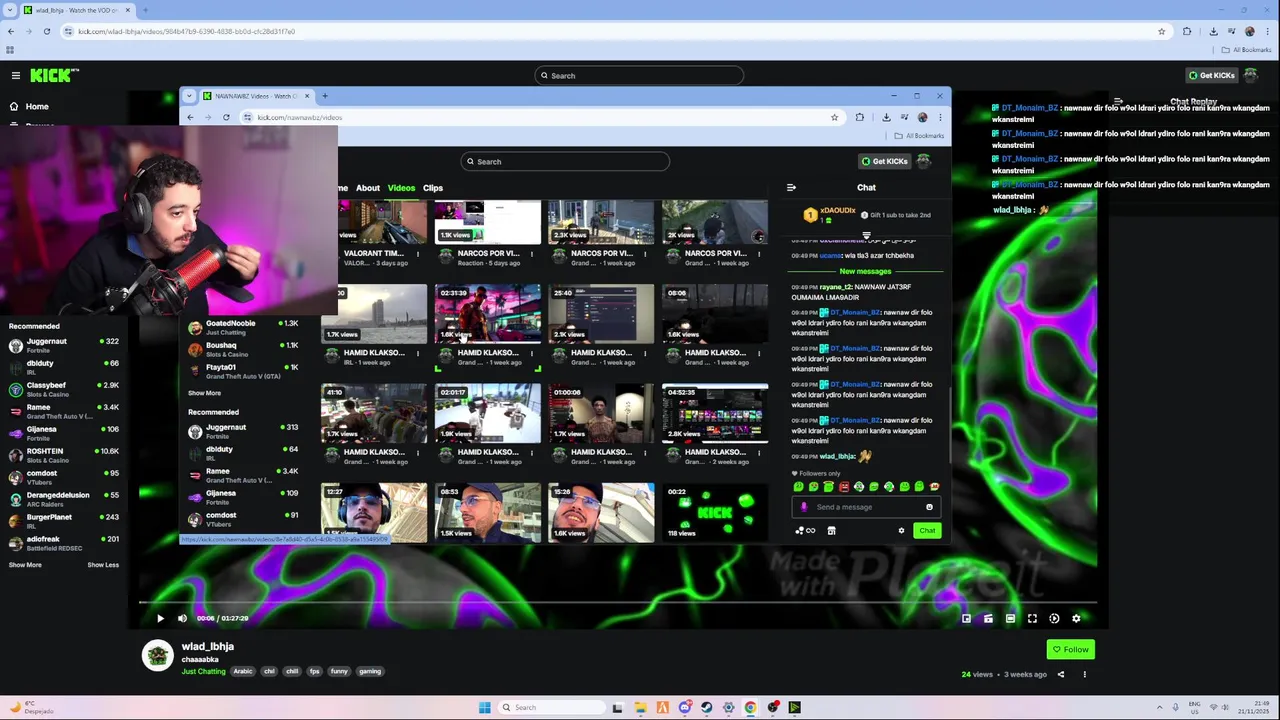This screenshot has width=1280, height=720.
Task: Play the VOD with the play button
Action: point(160,618)
